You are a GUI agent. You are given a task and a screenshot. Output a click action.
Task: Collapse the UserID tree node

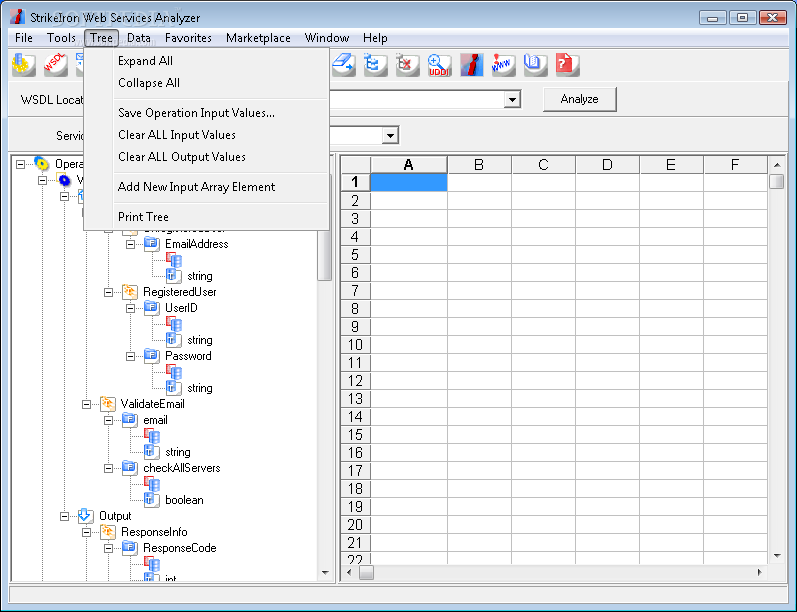(x=130, y=309)
